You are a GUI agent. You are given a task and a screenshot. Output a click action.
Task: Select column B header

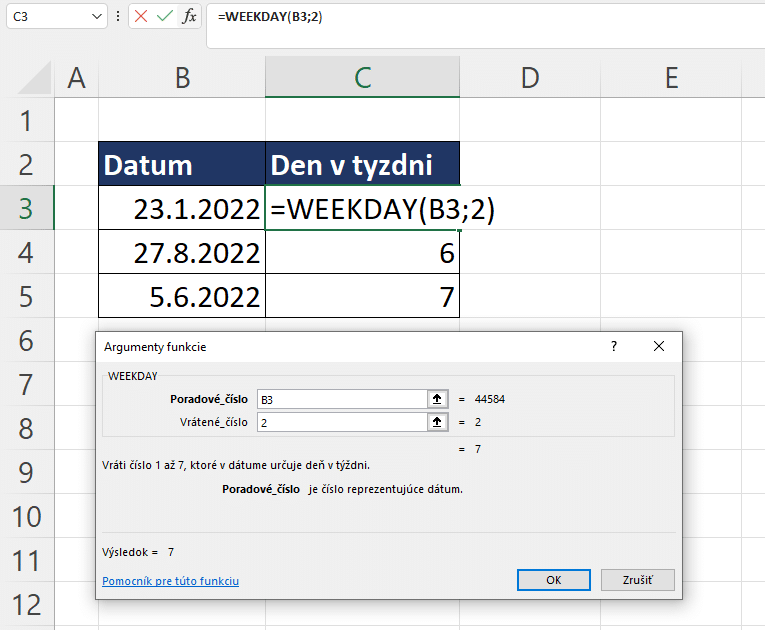click(182, 78)
